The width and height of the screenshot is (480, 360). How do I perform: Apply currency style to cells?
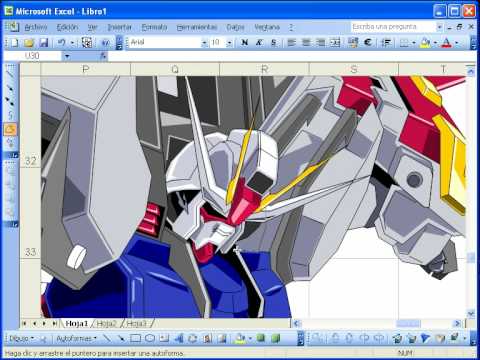(x=353, y=42)
